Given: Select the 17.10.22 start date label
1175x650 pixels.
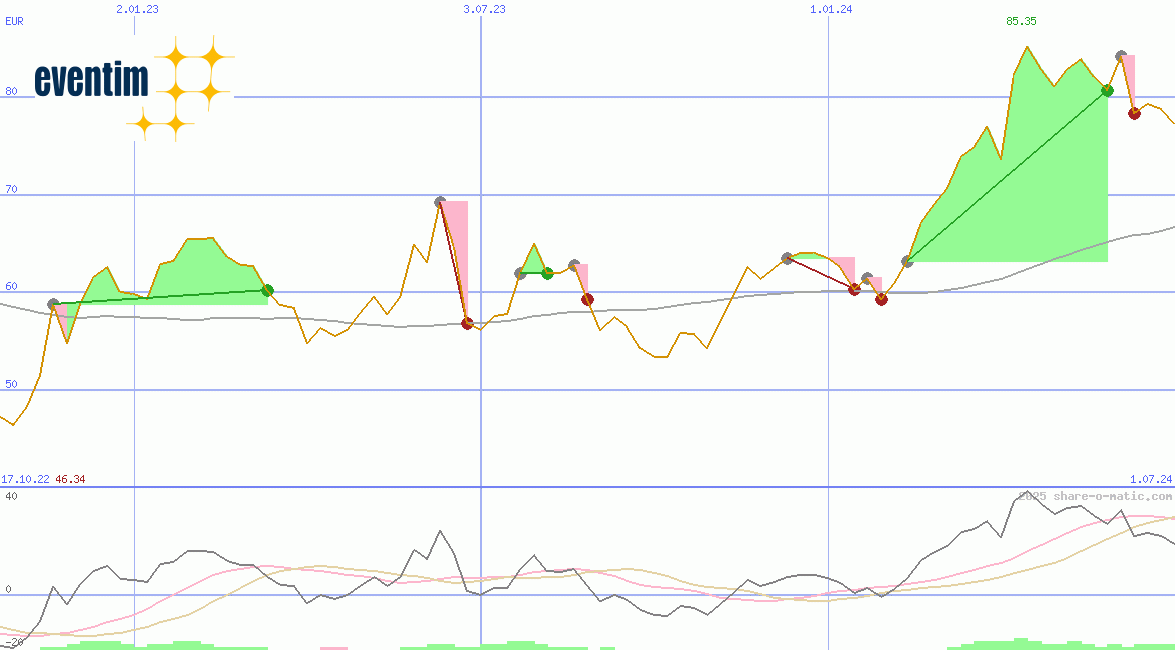Looking at the screenshot, I should (x=25, y=479).
